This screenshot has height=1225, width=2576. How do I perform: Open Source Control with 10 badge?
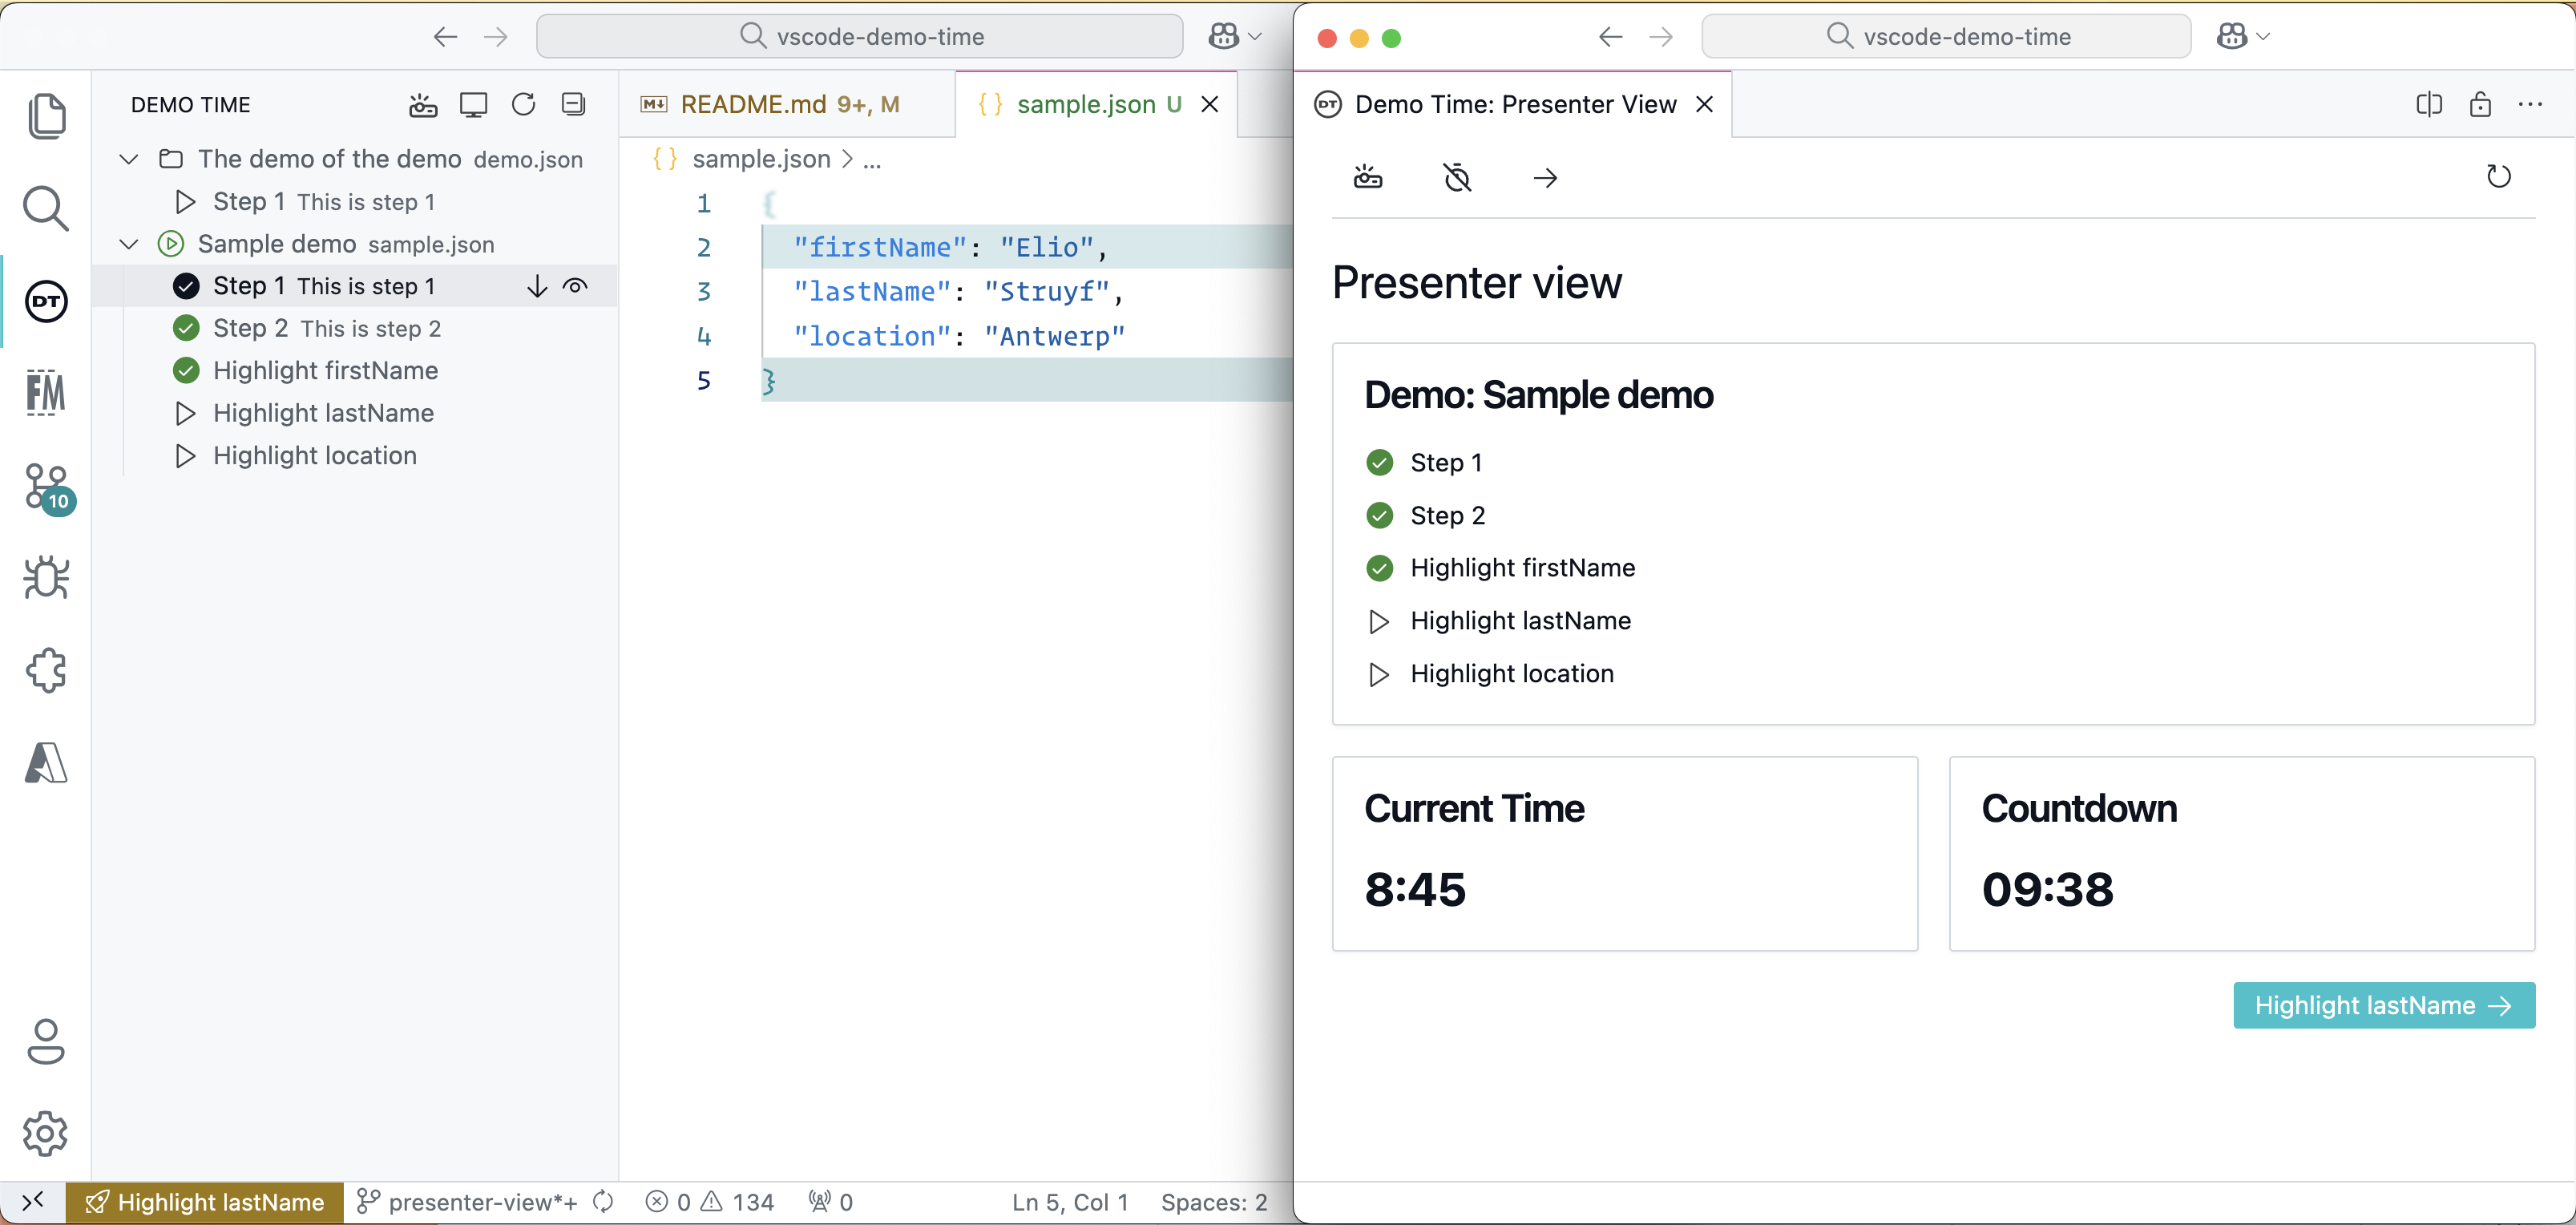[46, 487]
